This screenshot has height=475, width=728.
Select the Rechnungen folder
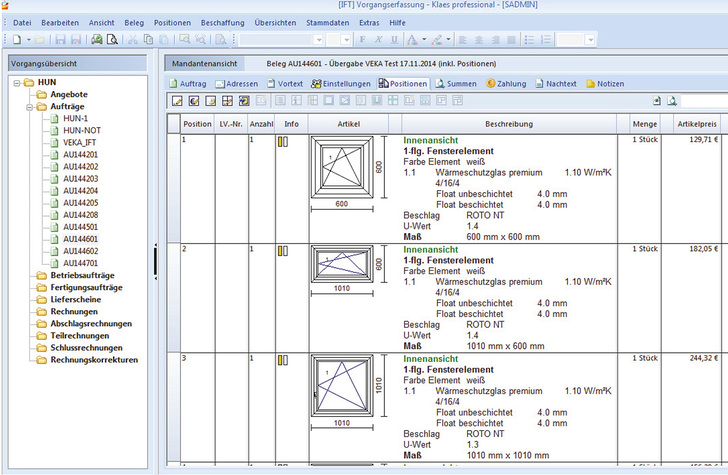(72, 311)
